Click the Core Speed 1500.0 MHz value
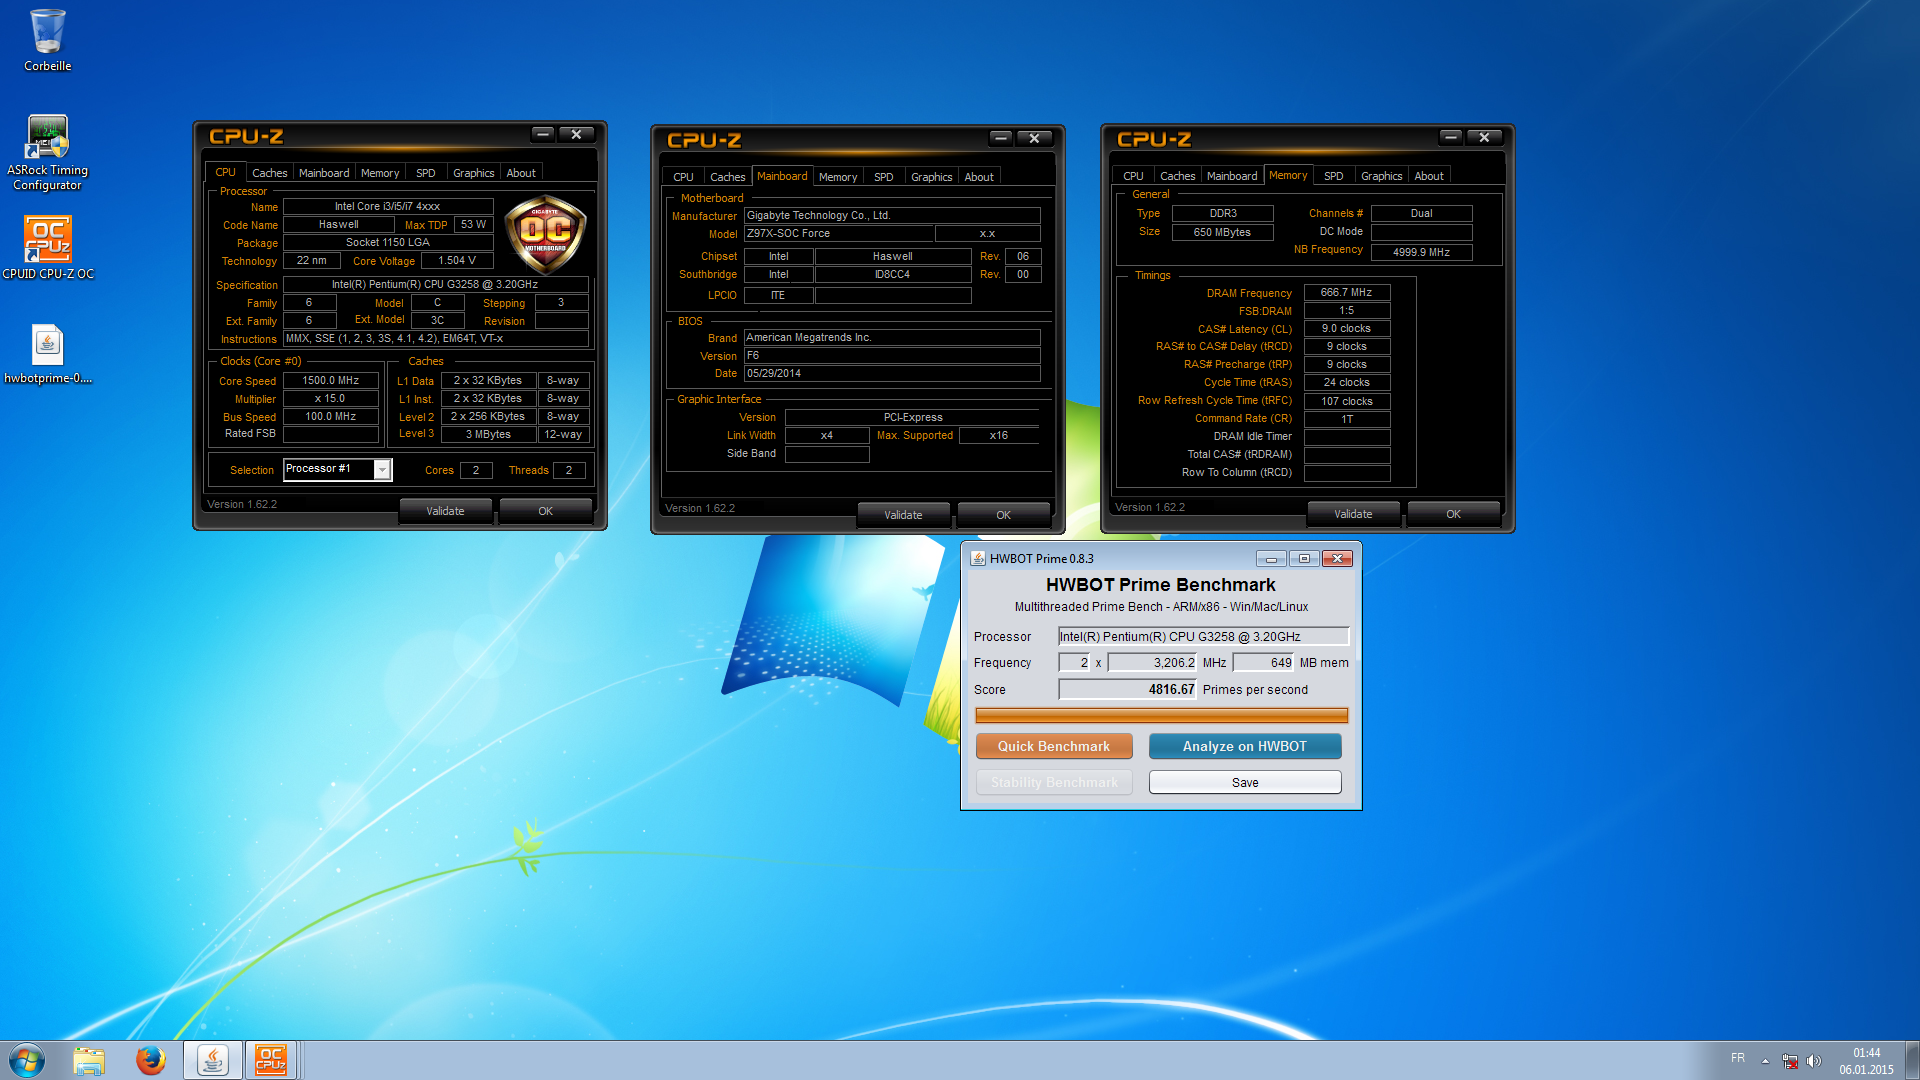 331,380
